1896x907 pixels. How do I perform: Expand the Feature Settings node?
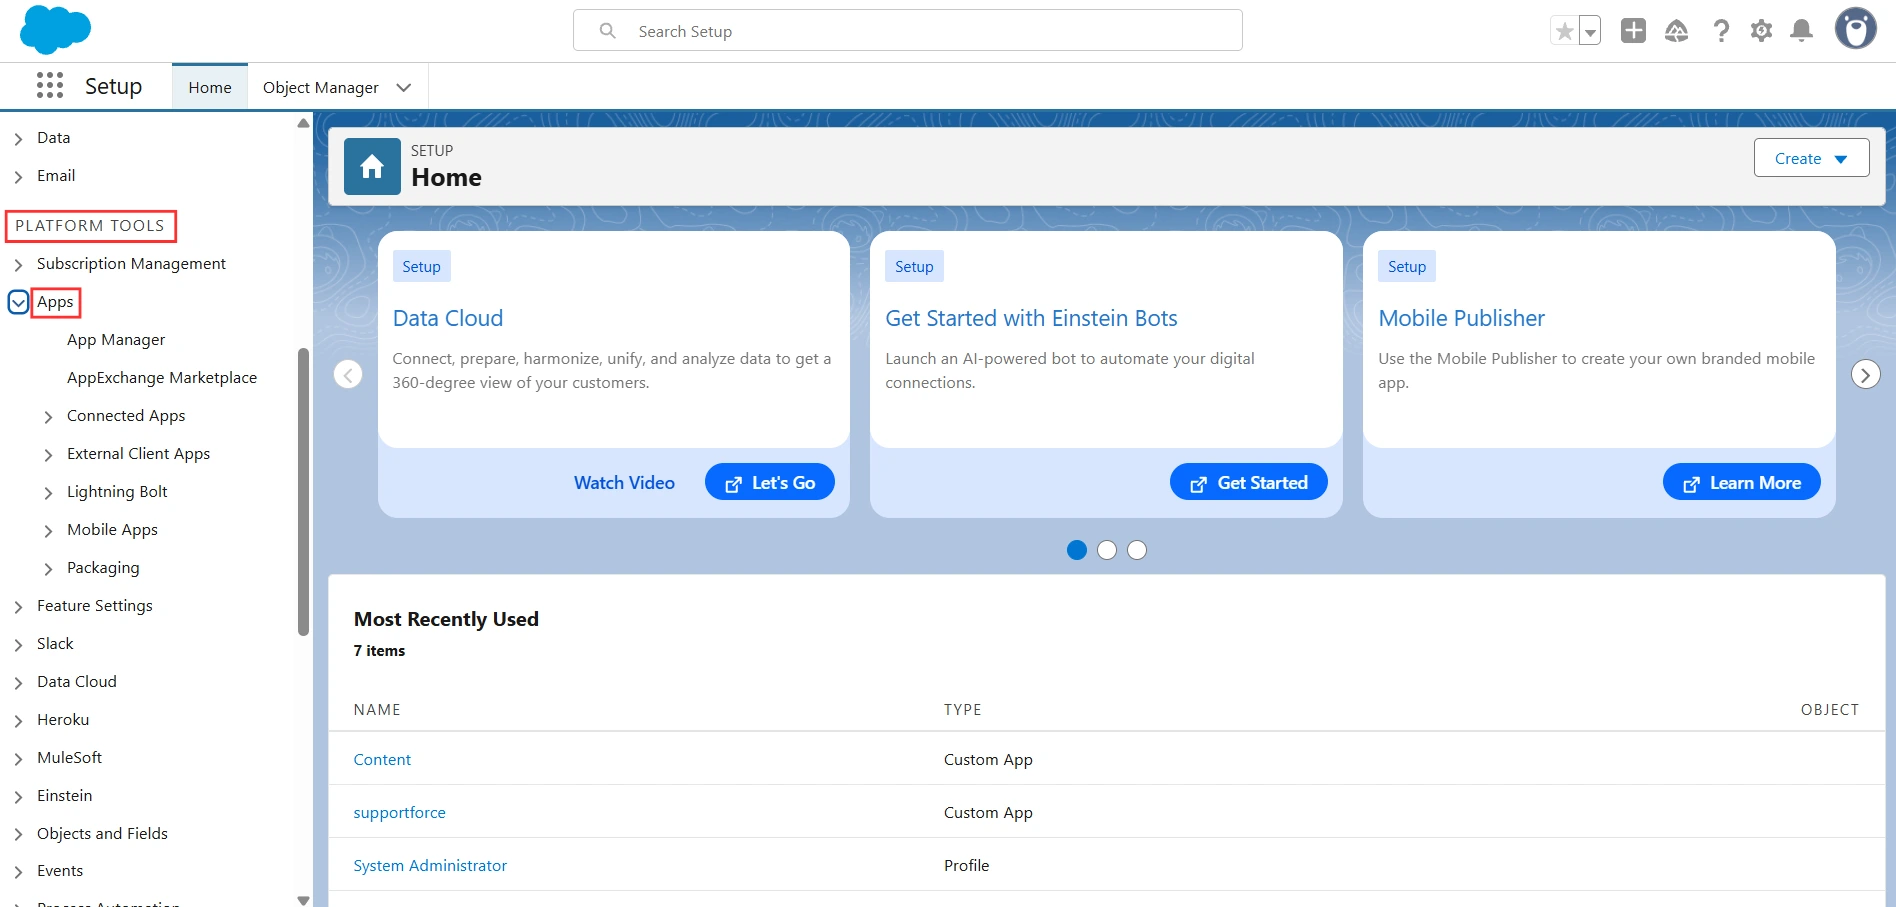click(x=18, y=606)
